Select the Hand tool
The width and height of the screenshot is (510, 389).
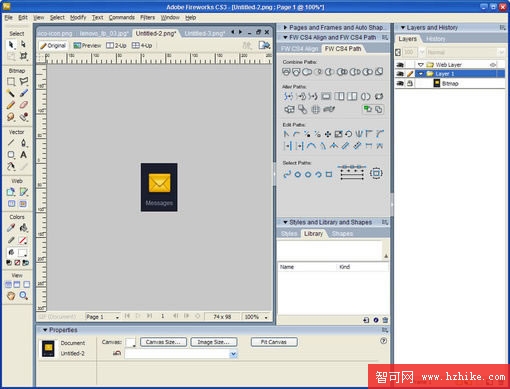[11, 295]
